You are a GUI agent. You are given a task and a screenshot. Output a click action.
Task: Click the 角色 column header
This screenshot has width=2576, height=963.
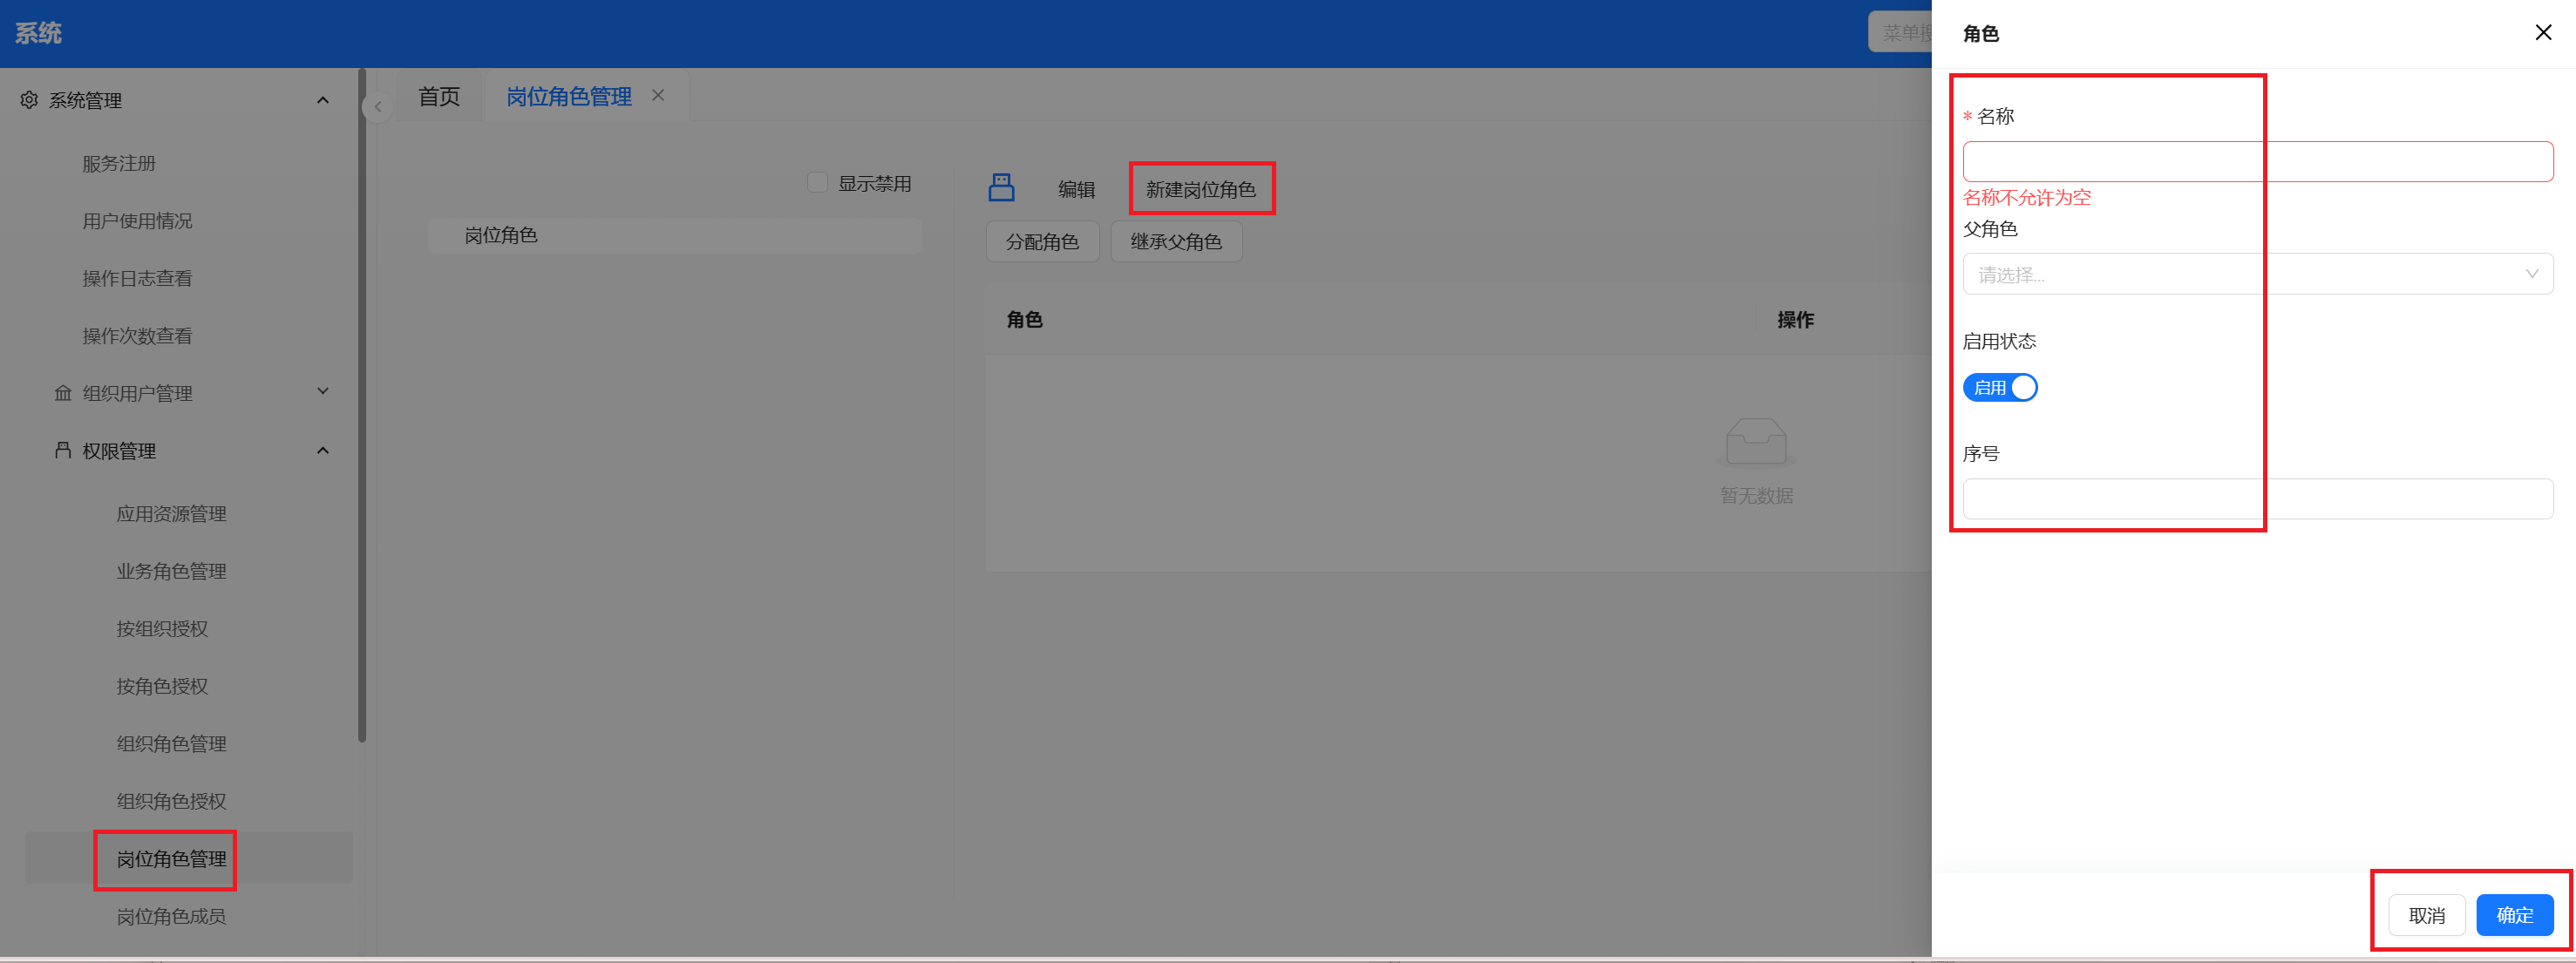[1024, 320]
